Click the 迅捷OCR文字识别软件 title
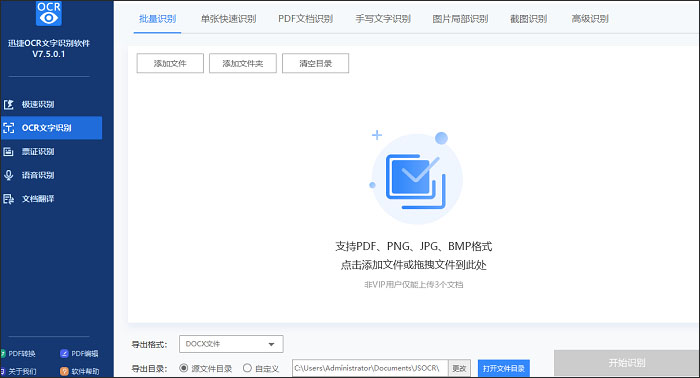The height and width of the screenshot is (378, 700). click(x=49, y=43)
